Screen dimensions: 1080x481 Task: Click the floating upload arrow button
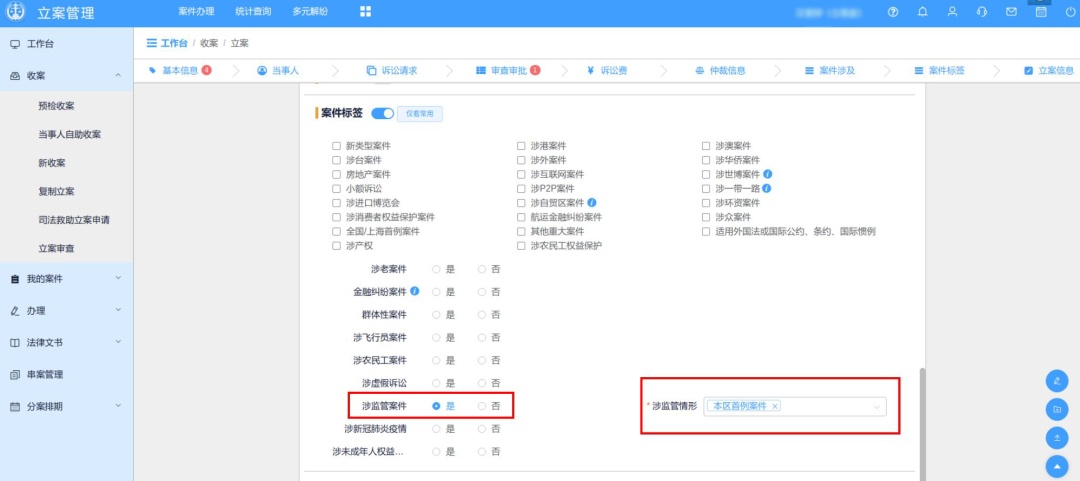click(1057, 437)
